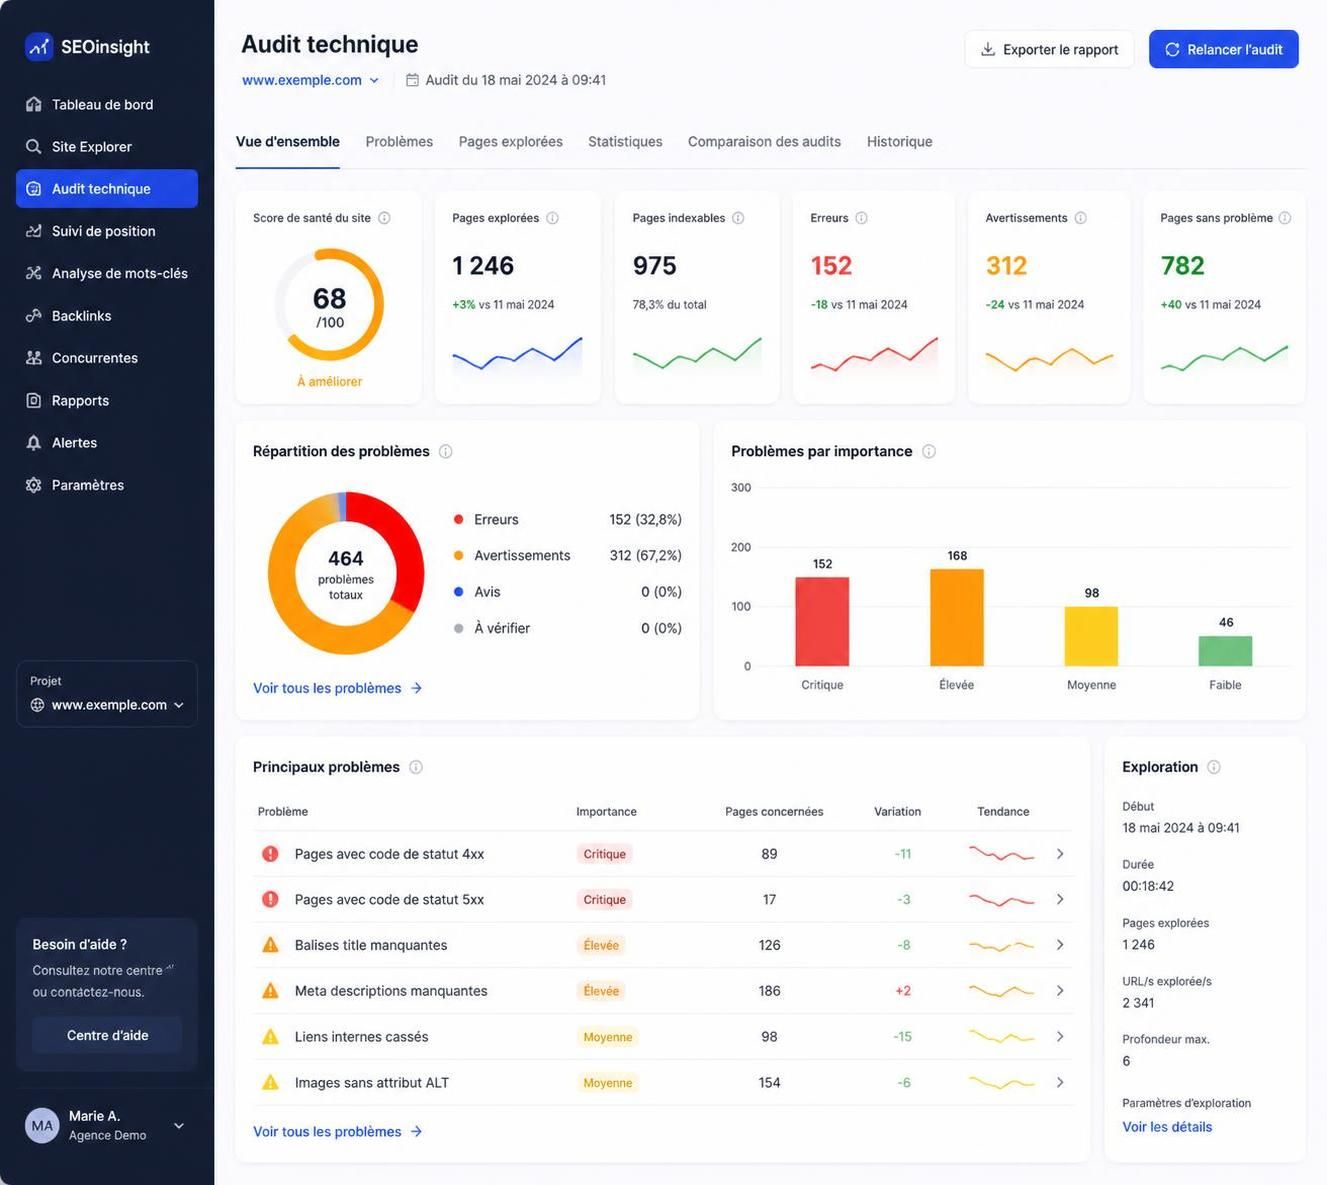Click warning icon for Meta descriptions manquantes
Screen dimensions: 1327x1185
click(x=270, y=991)
